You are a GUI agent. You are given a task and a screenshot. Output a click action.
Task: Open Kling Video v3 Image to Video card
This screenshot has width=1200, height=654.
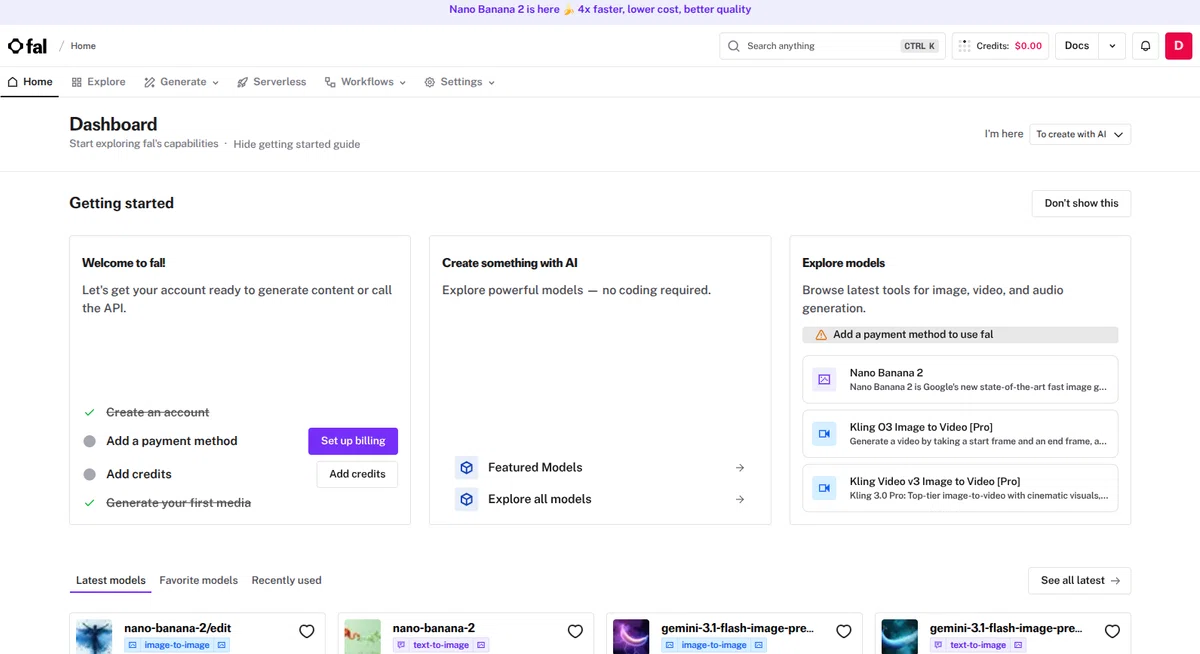click(x=960, y=488)
